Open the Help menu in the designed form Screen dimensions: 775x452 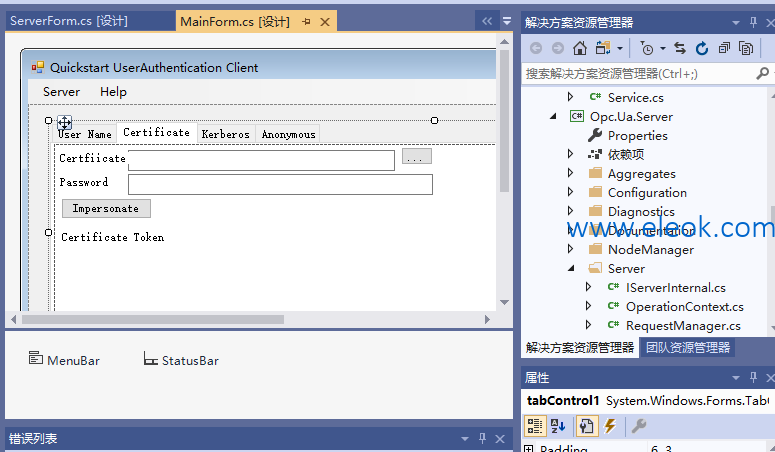[113, 91]
